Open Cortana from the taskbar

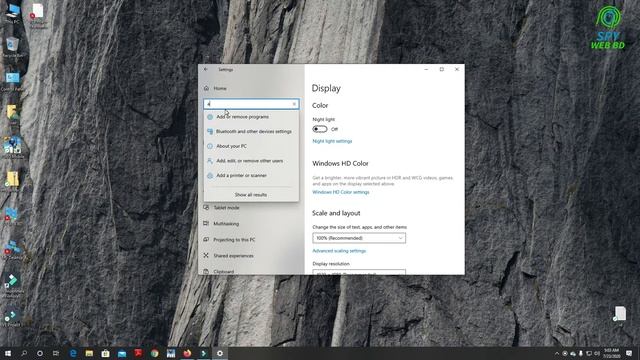[x=40, y=353]
